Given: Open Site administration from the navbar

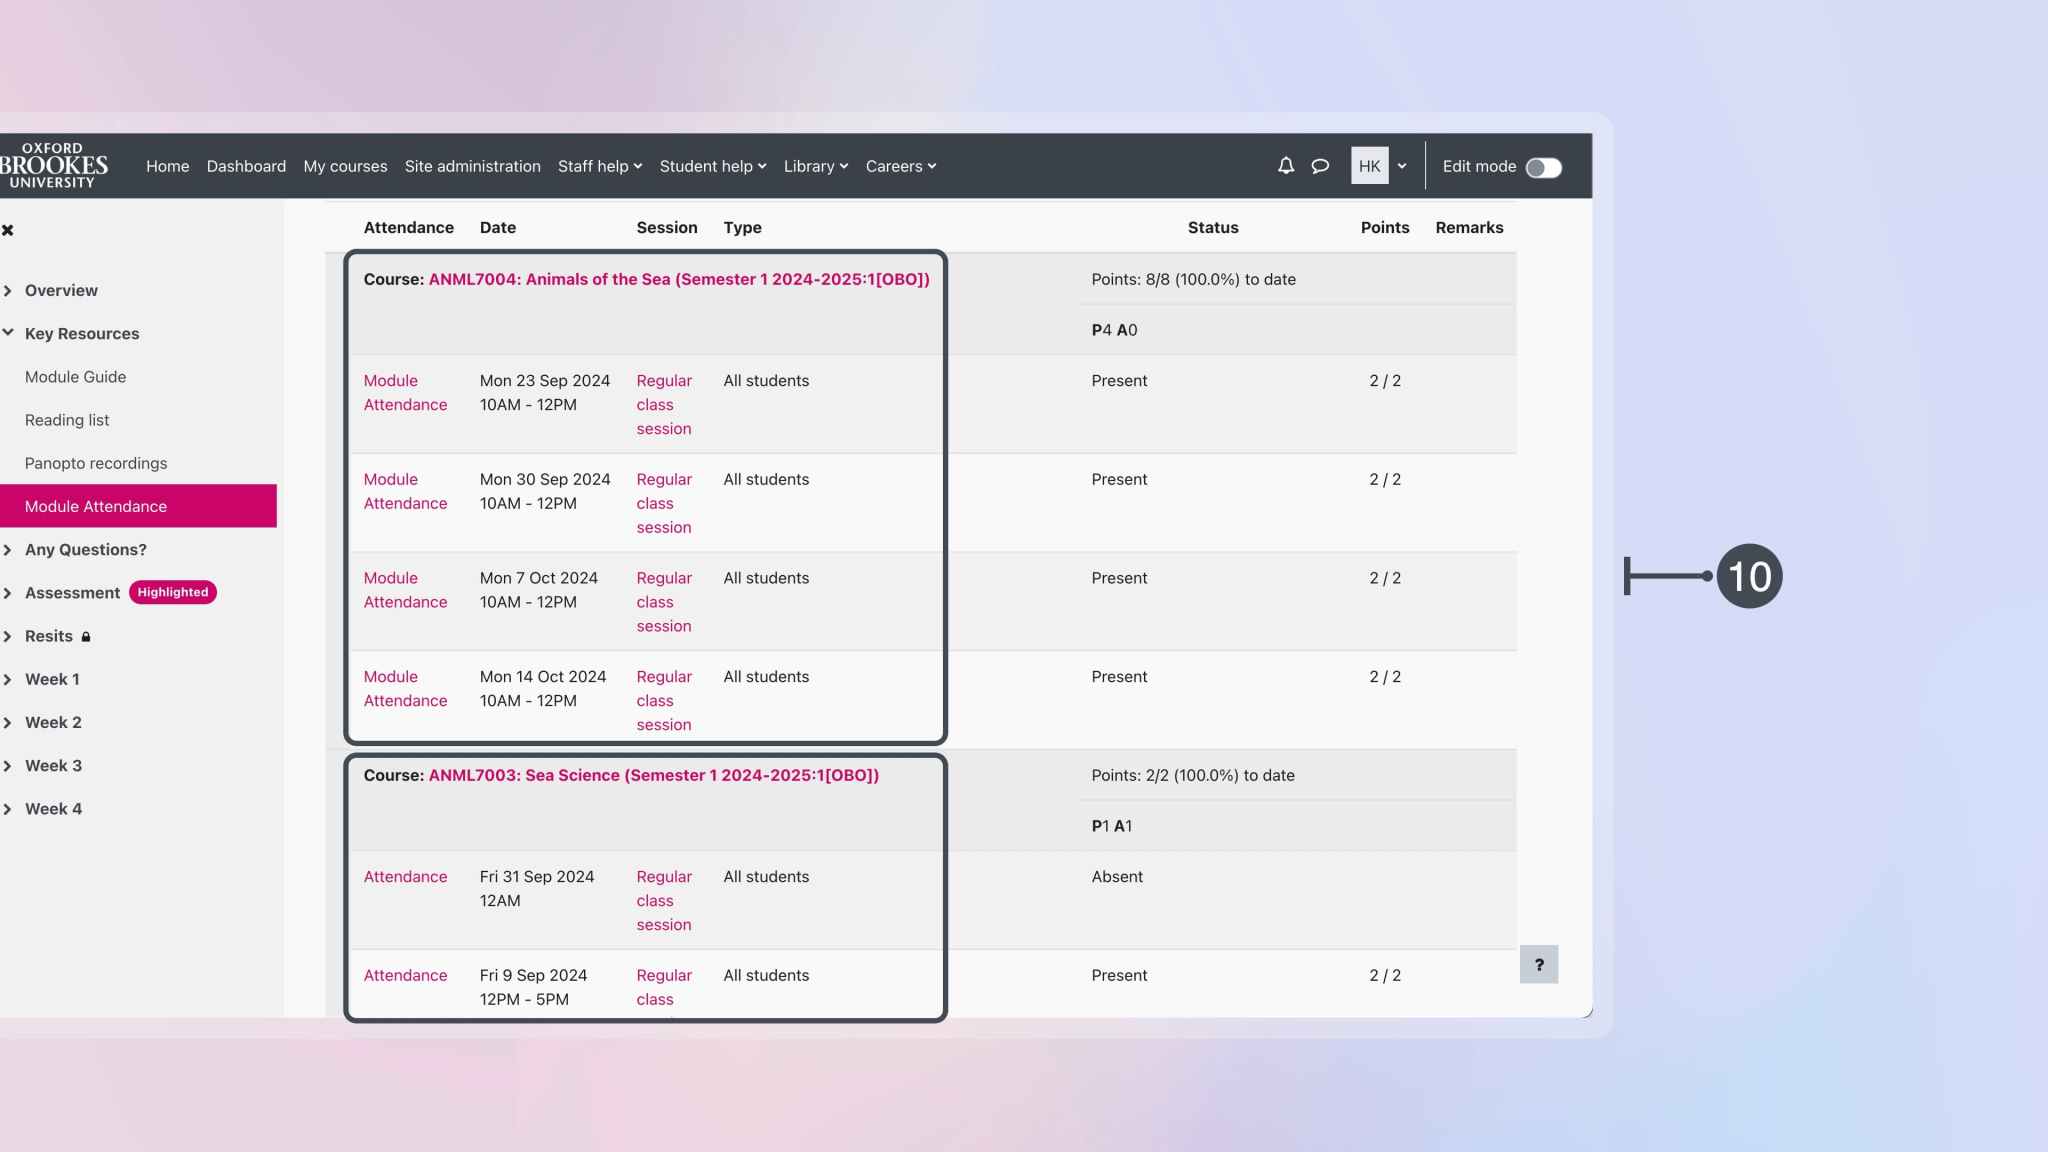Looking at the screenshot, I should click(473, 166).
